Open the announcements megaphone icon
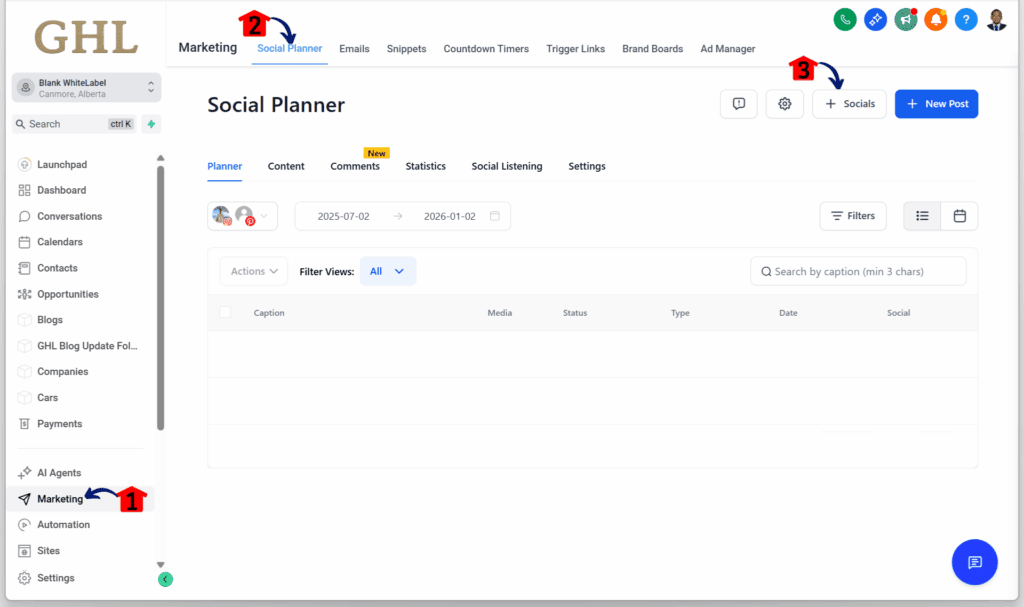 (905, 19)
